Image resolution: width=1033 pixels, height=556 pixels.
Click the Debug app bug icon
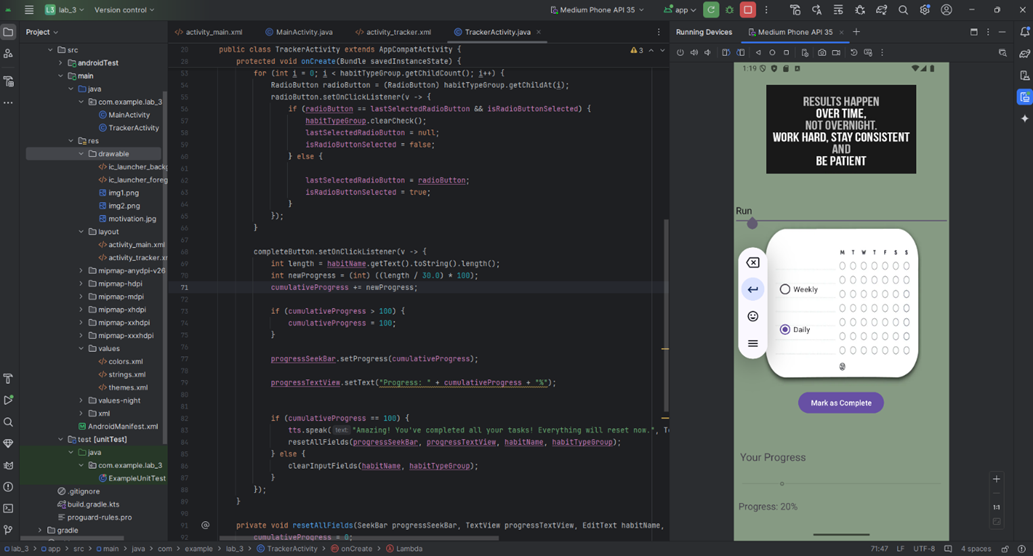click(x=729, y=10)
